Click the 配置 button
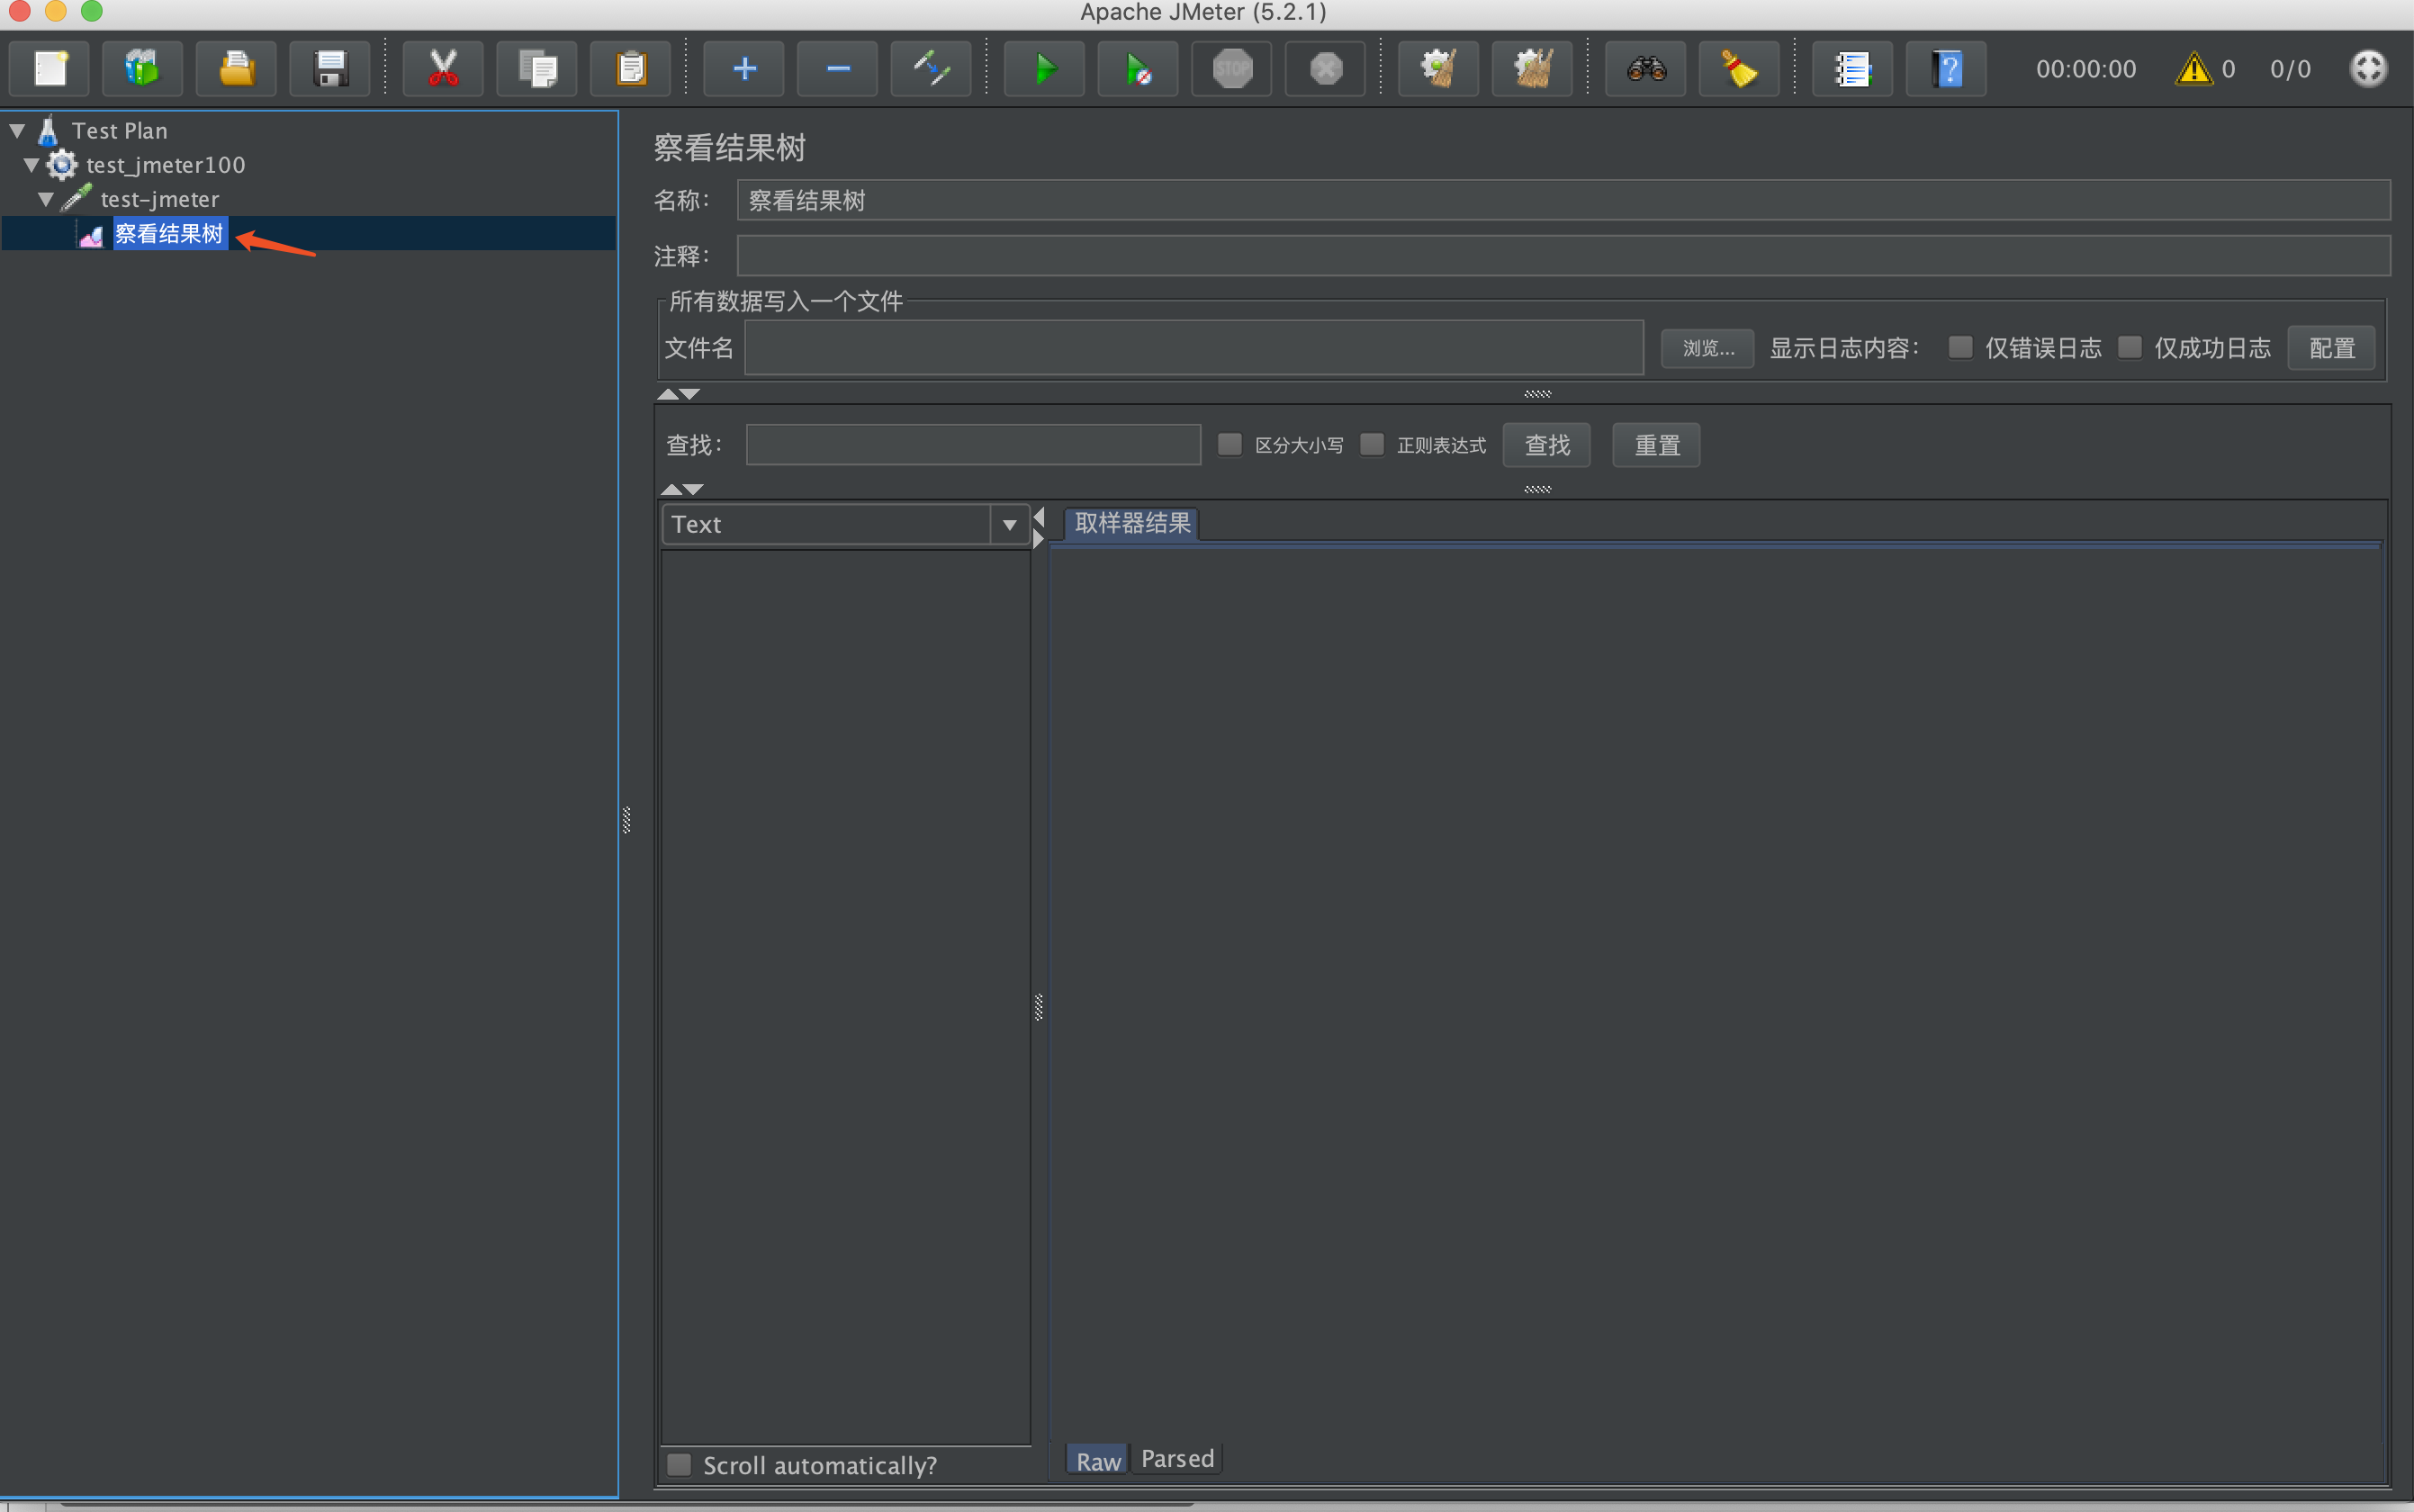 [x=2331, y=348]
